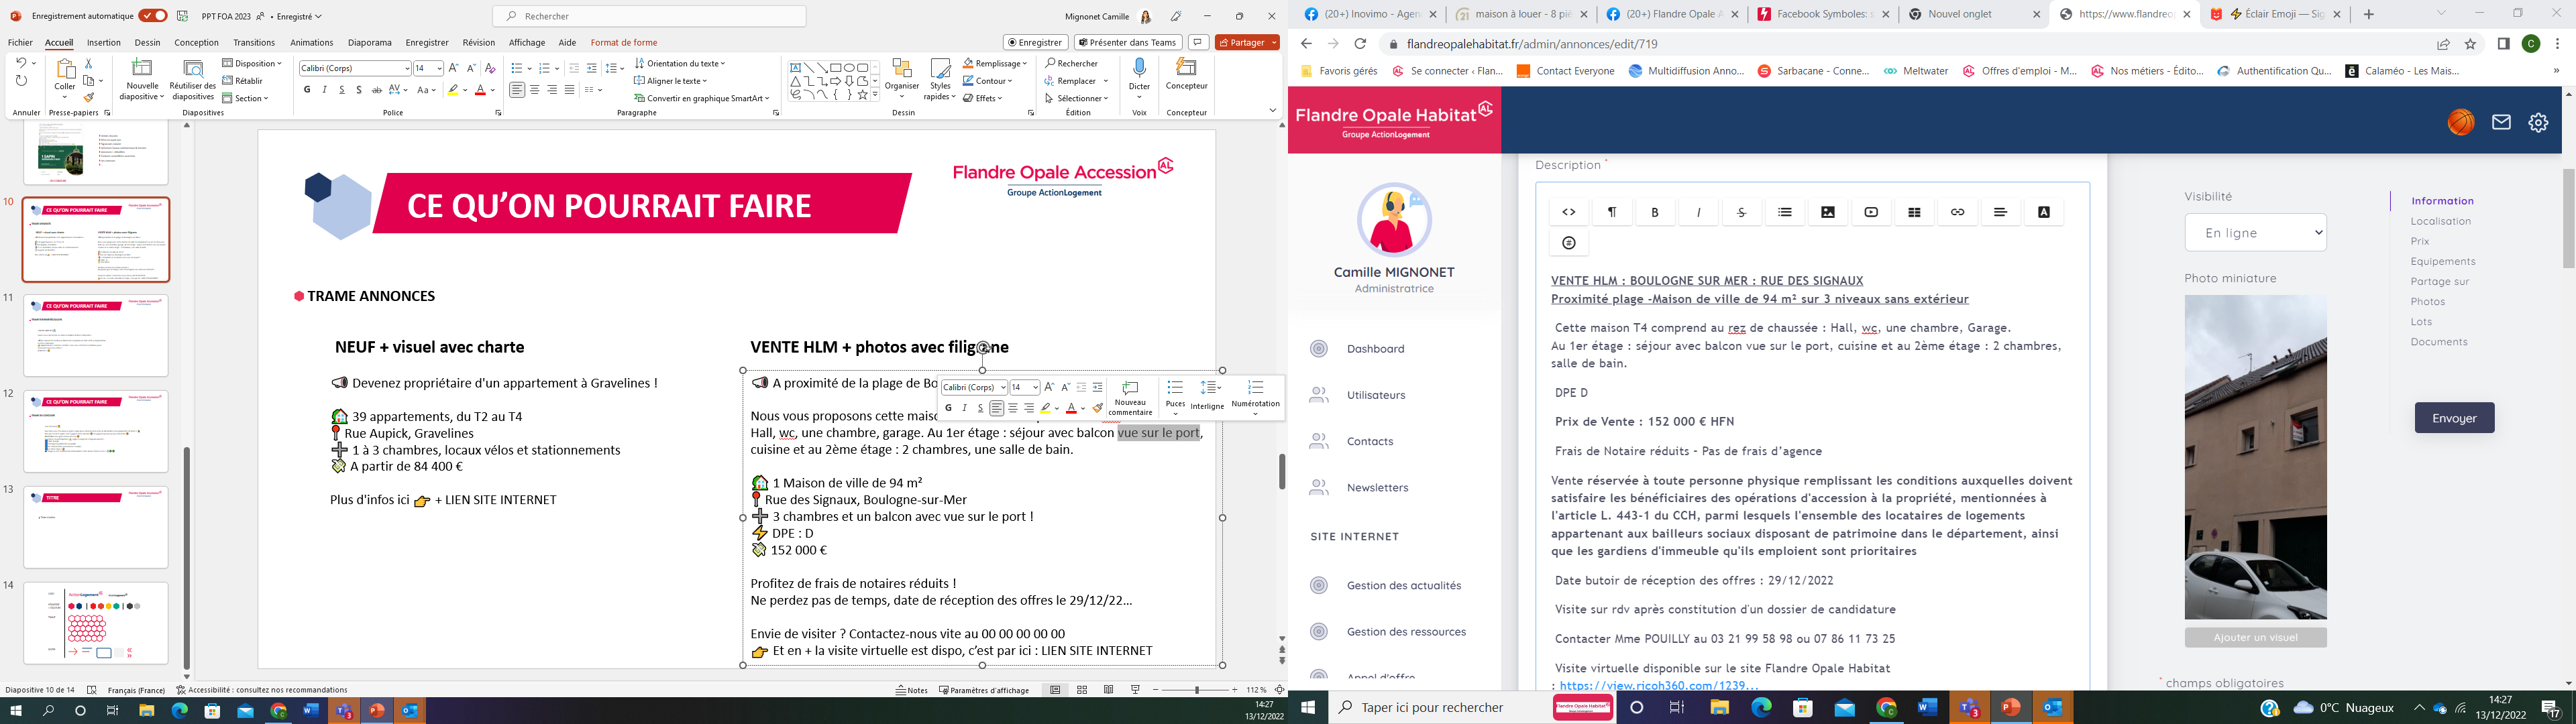The height and width of the screenshot is (724, 2576).
Task: Open the Calibri (Corps) font dropdown in ribbon
Action: coord(407,68)
